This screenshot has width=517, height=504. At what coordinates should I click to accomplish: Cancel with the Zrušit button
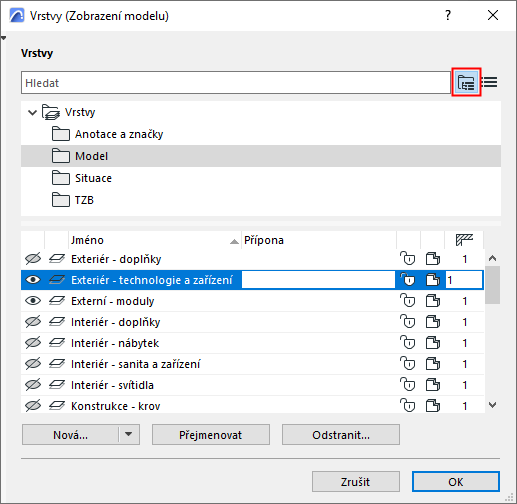click(356, 482)
